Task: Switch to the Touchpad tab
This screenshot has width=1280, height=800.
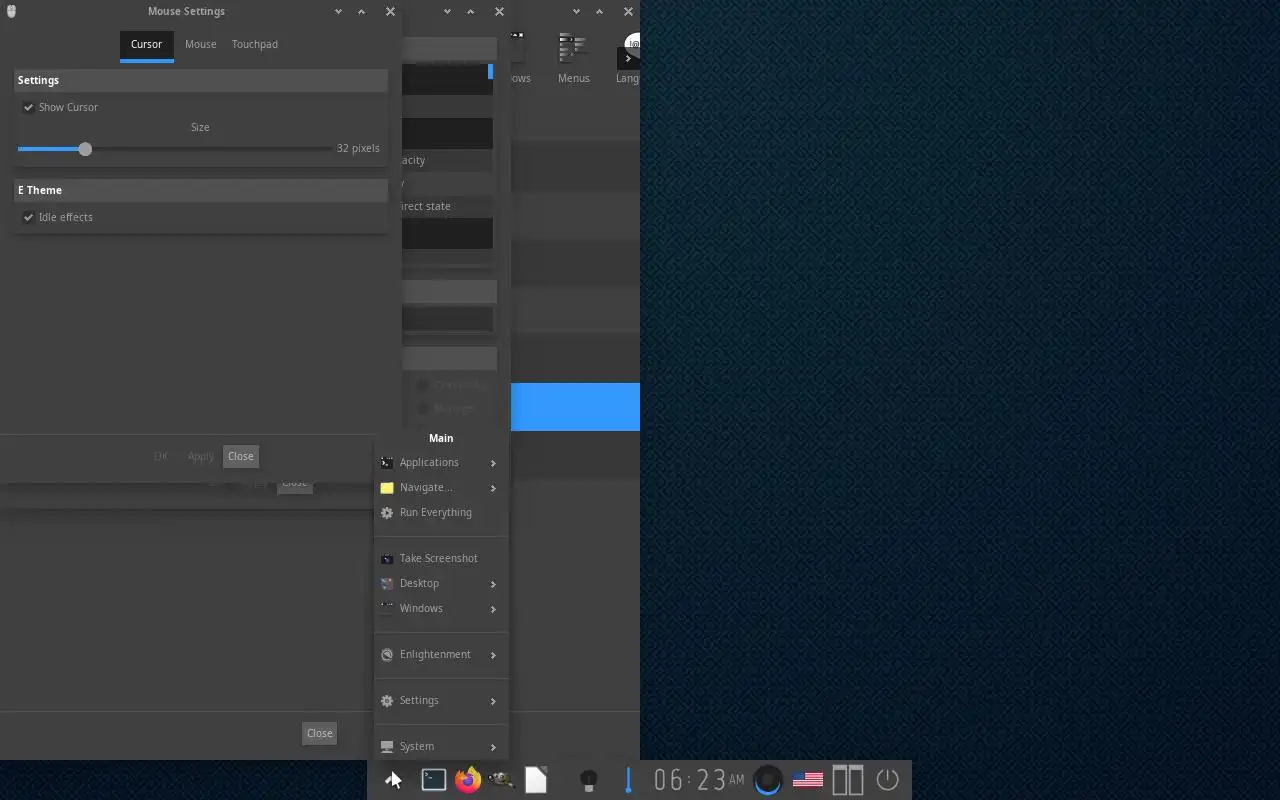Action: [255, 44]
